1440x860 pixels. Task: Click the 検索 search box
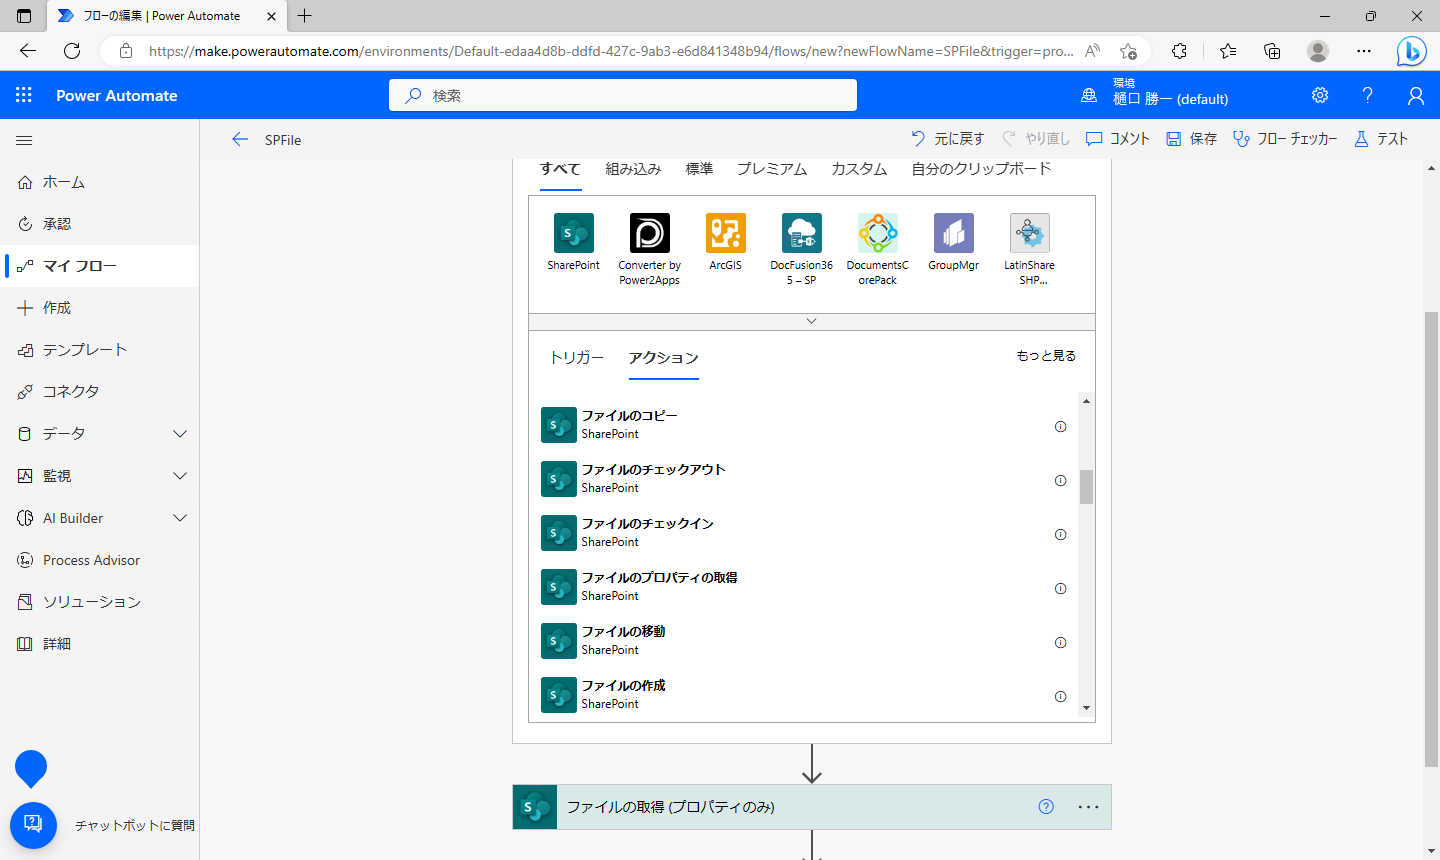pos(623,95)
